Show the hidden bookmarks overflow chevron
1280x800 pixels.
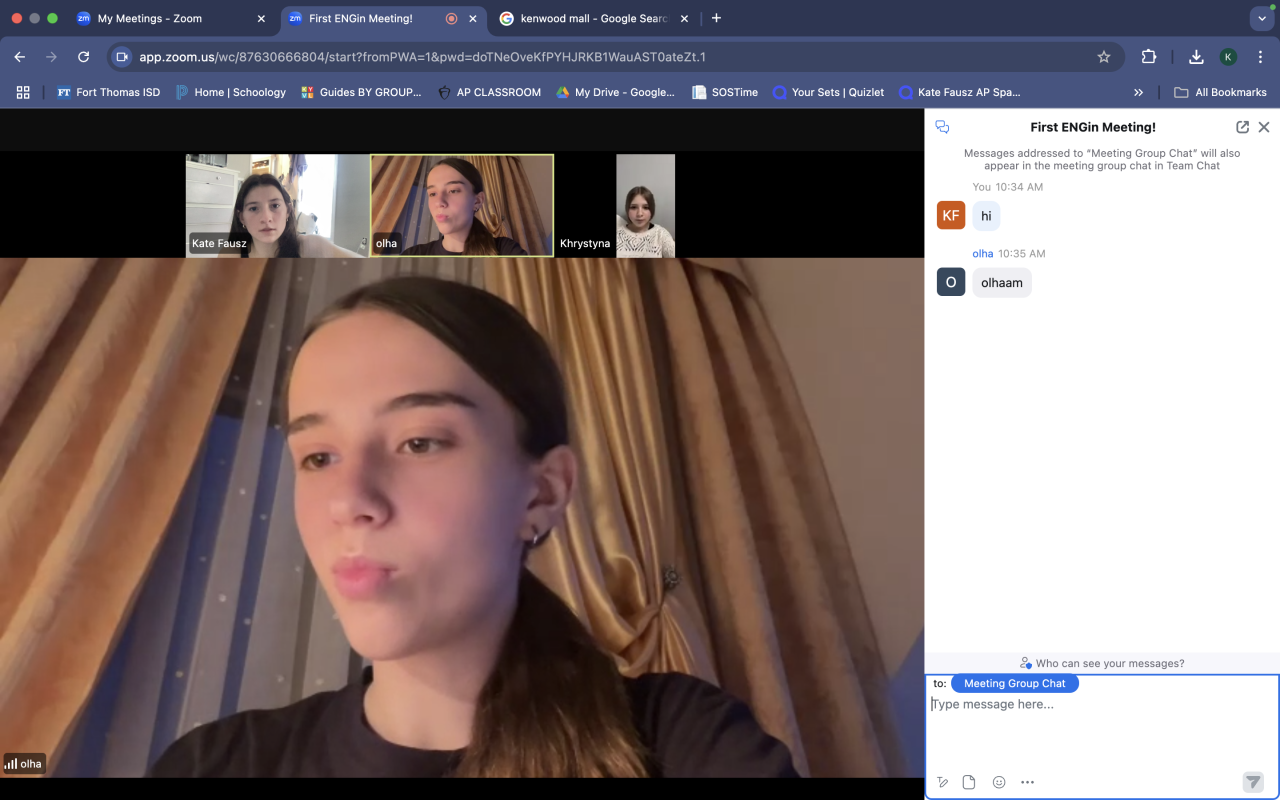[1138, 92]
